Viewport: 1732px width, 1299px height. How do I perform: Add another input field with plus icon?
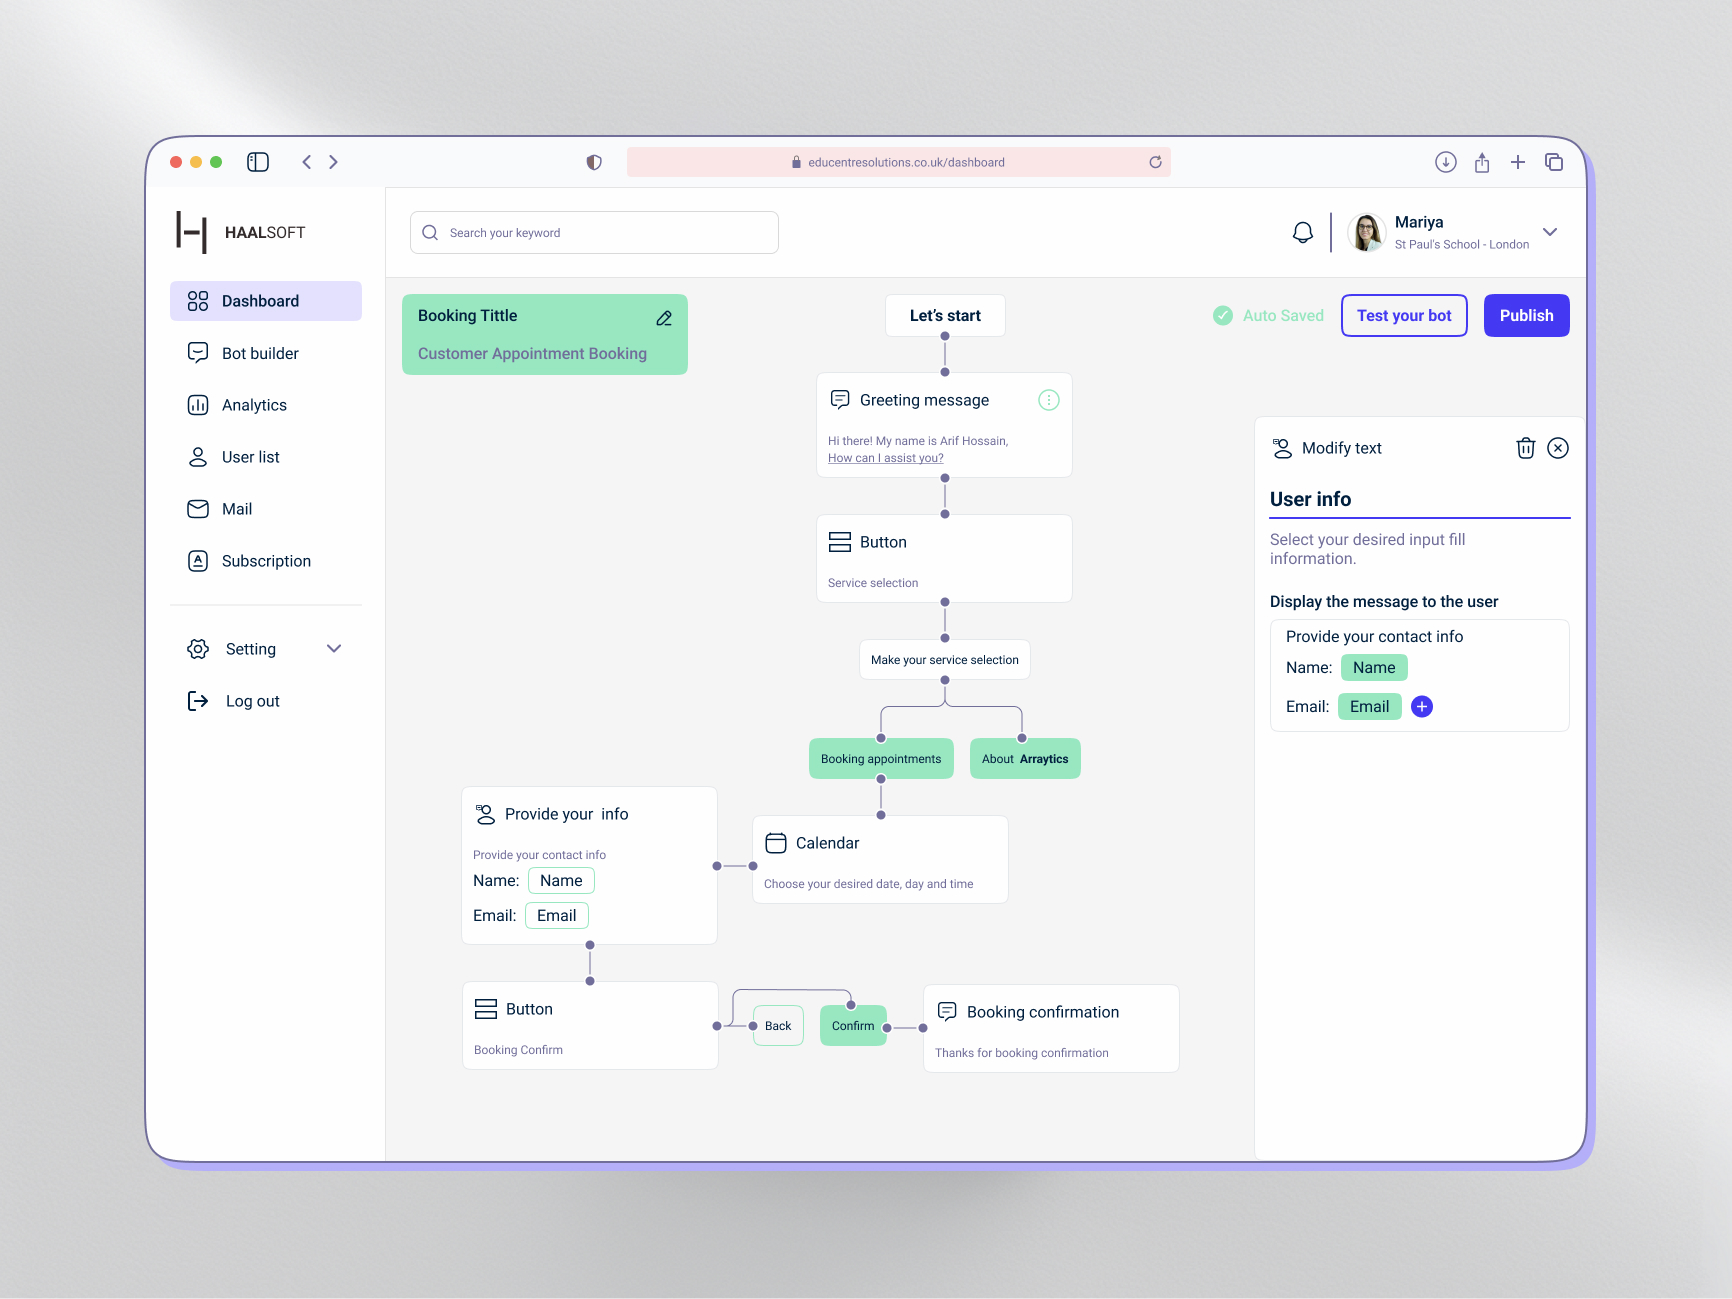click(1422, 707)
